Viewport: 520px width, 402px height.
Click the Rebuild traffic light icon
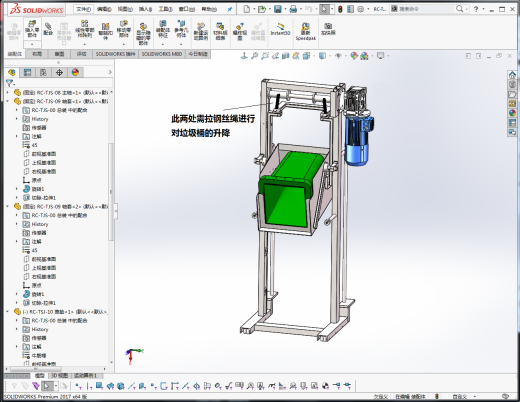point(340,9)
